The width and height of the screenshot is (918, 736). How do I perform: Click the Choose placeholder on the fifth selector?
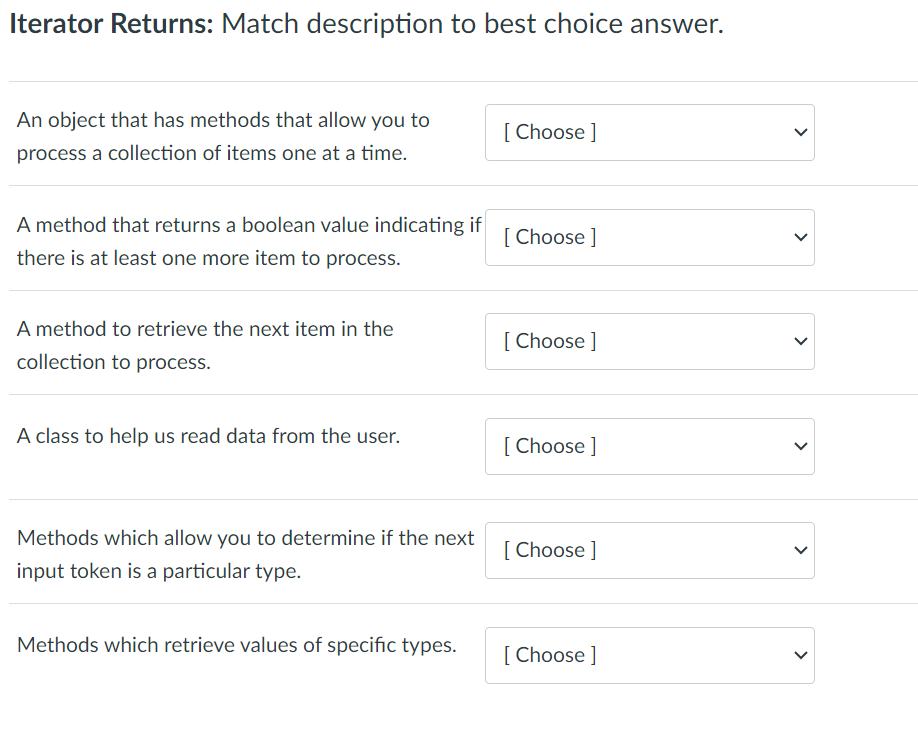[x=548, y=550]
